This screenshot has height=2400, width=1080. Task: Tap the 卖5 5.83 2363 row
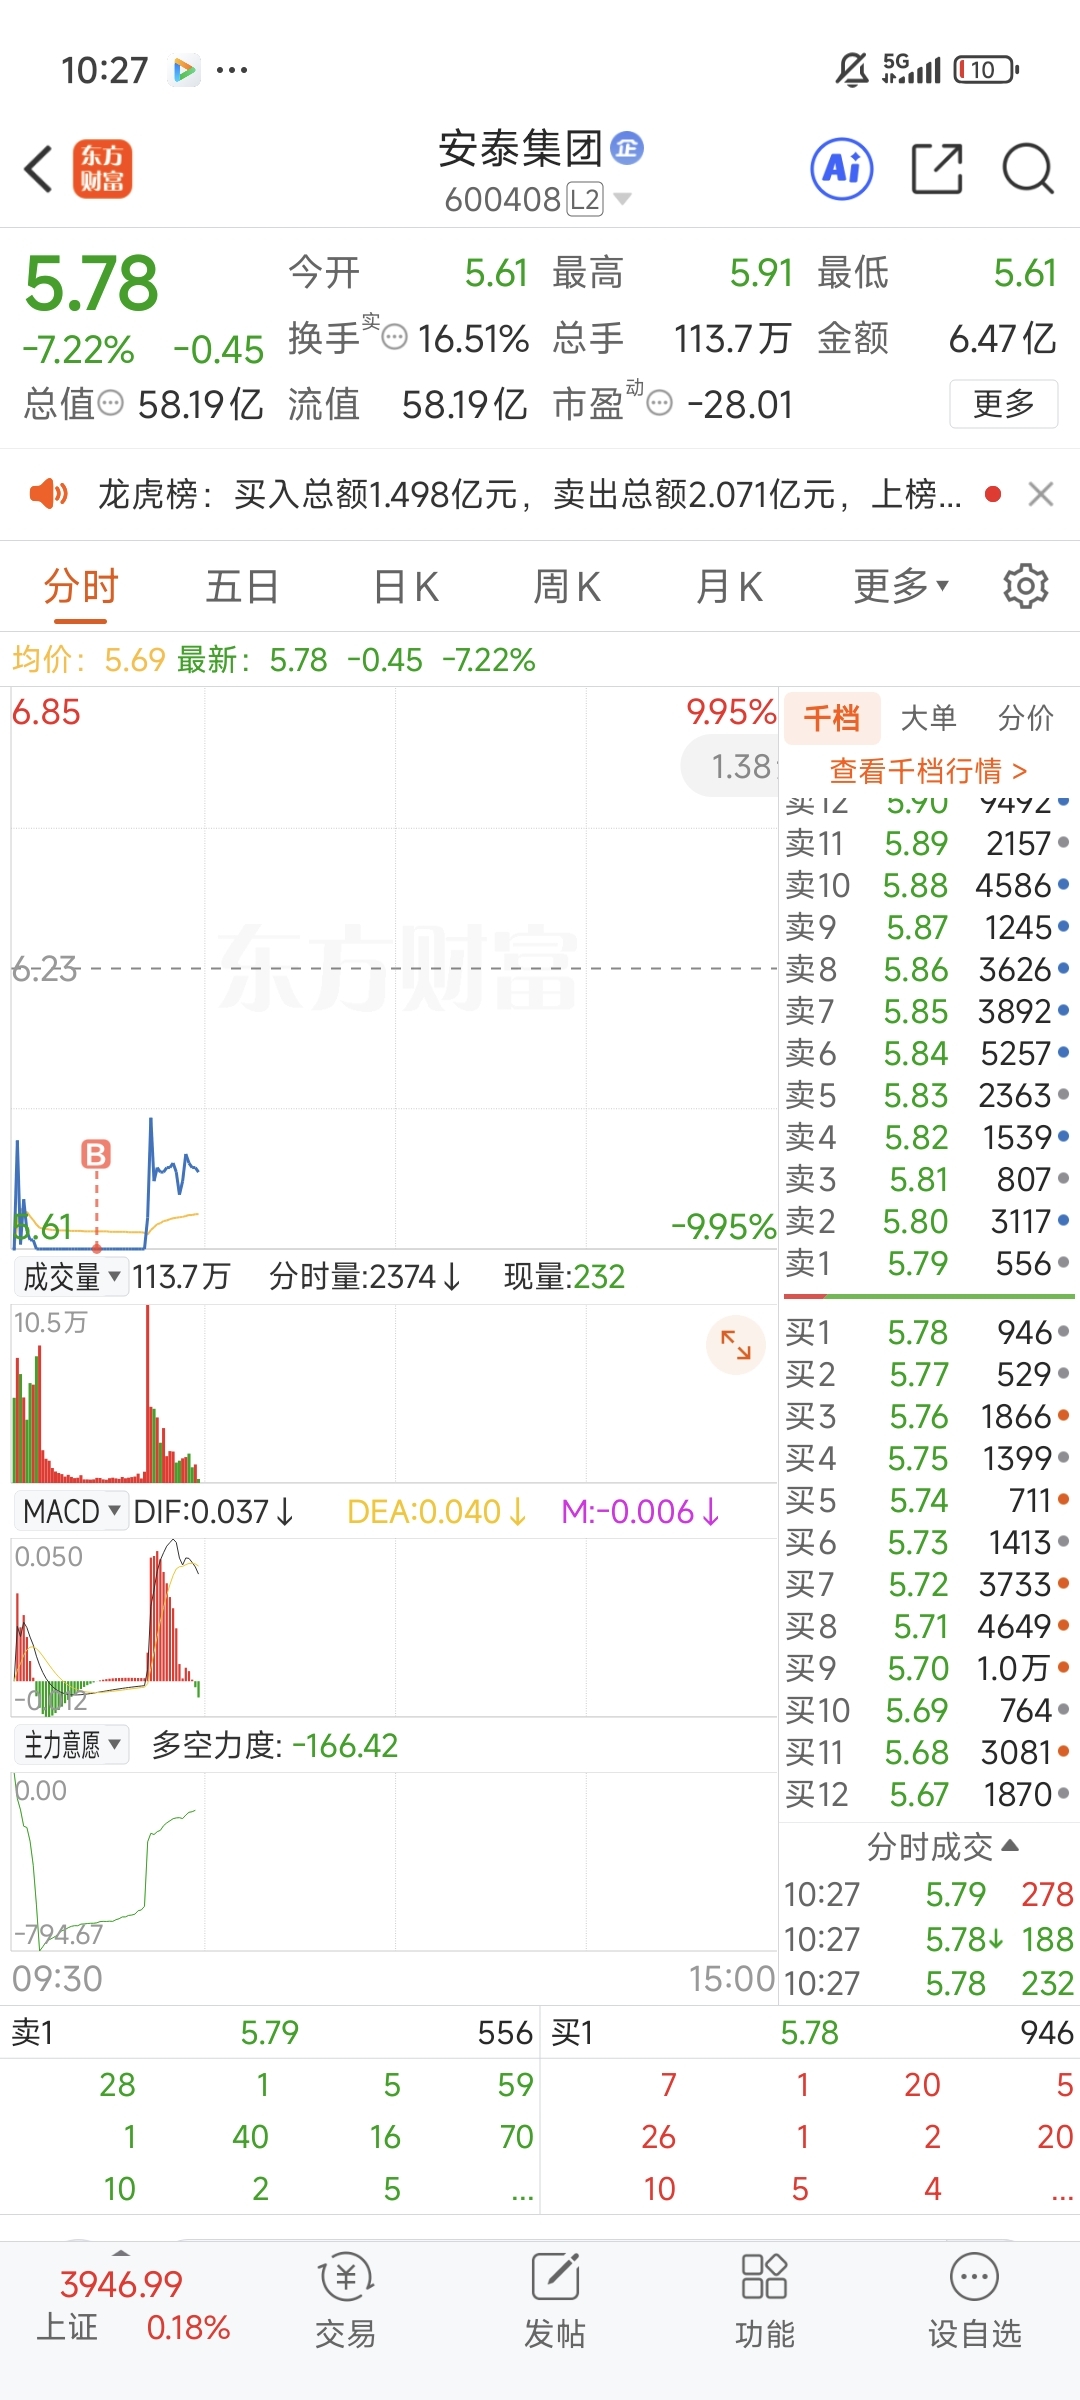(927, 1095)
